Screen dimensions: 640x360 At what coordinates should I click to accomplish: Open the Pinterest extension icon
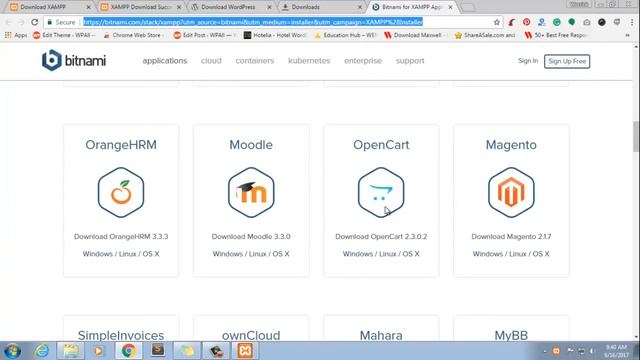tap(527, 22)
